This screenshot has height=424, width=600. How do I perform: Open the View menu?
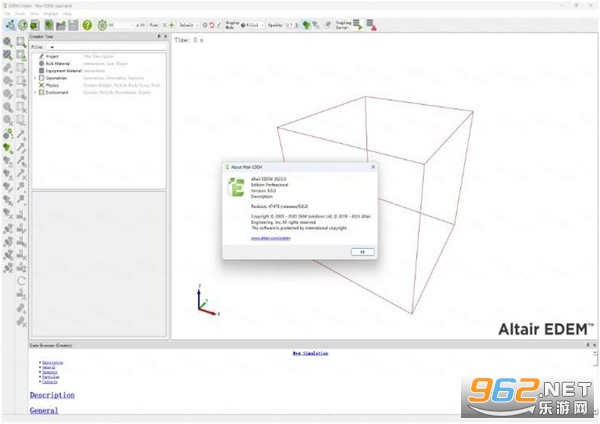[34, 13]
